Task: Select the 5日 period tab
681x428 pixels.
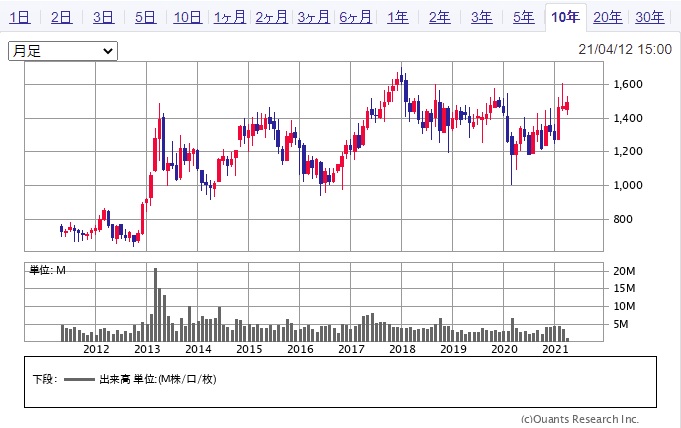Action: pos(145,17)
